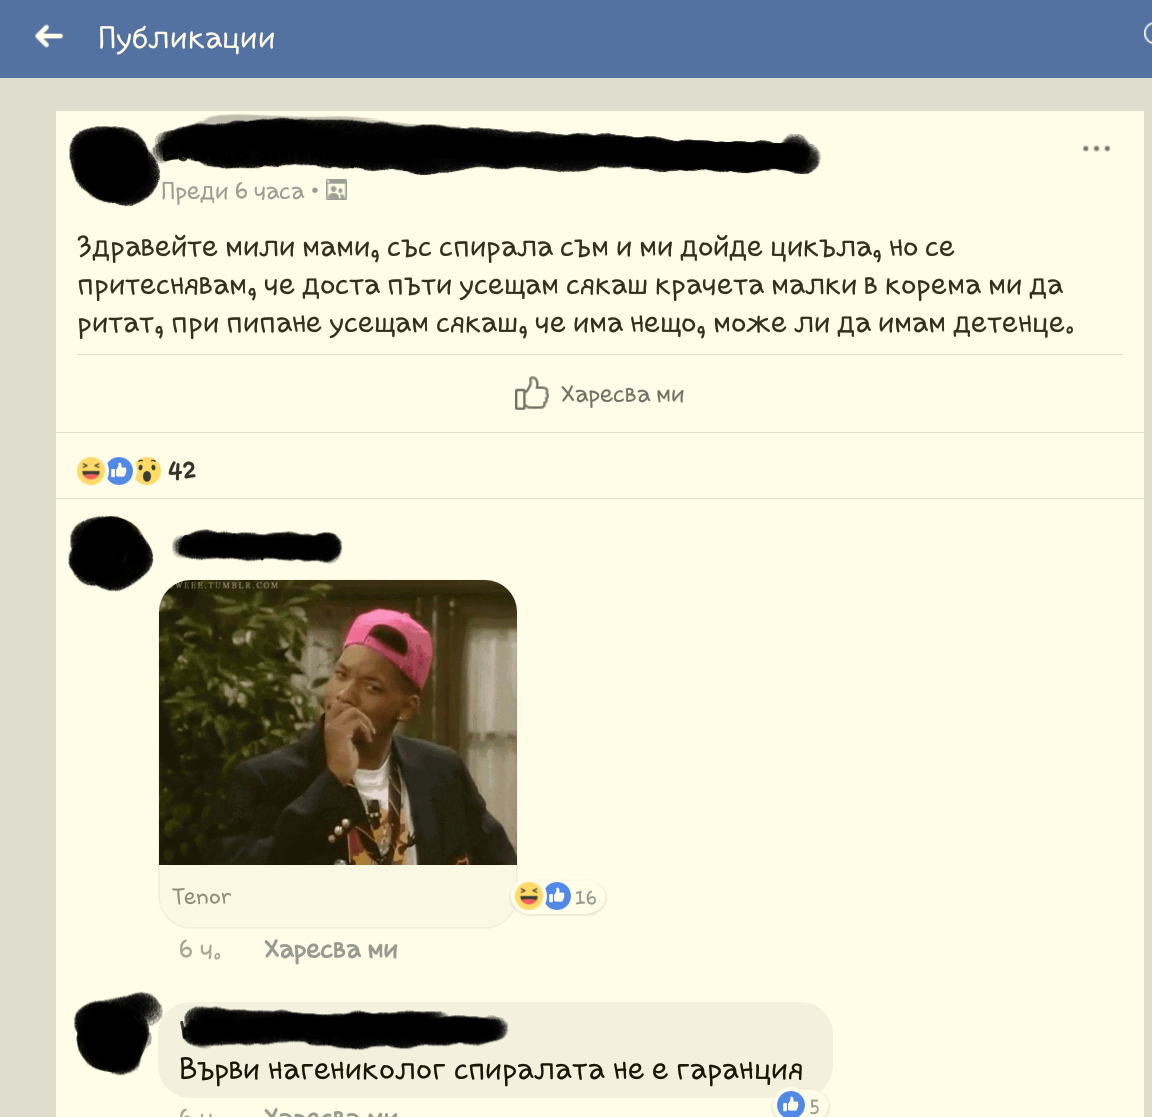The height and width of the screenshot is (1117, 1152).
Task: Open the GIF image in first comment
Action: click(338, 722)
